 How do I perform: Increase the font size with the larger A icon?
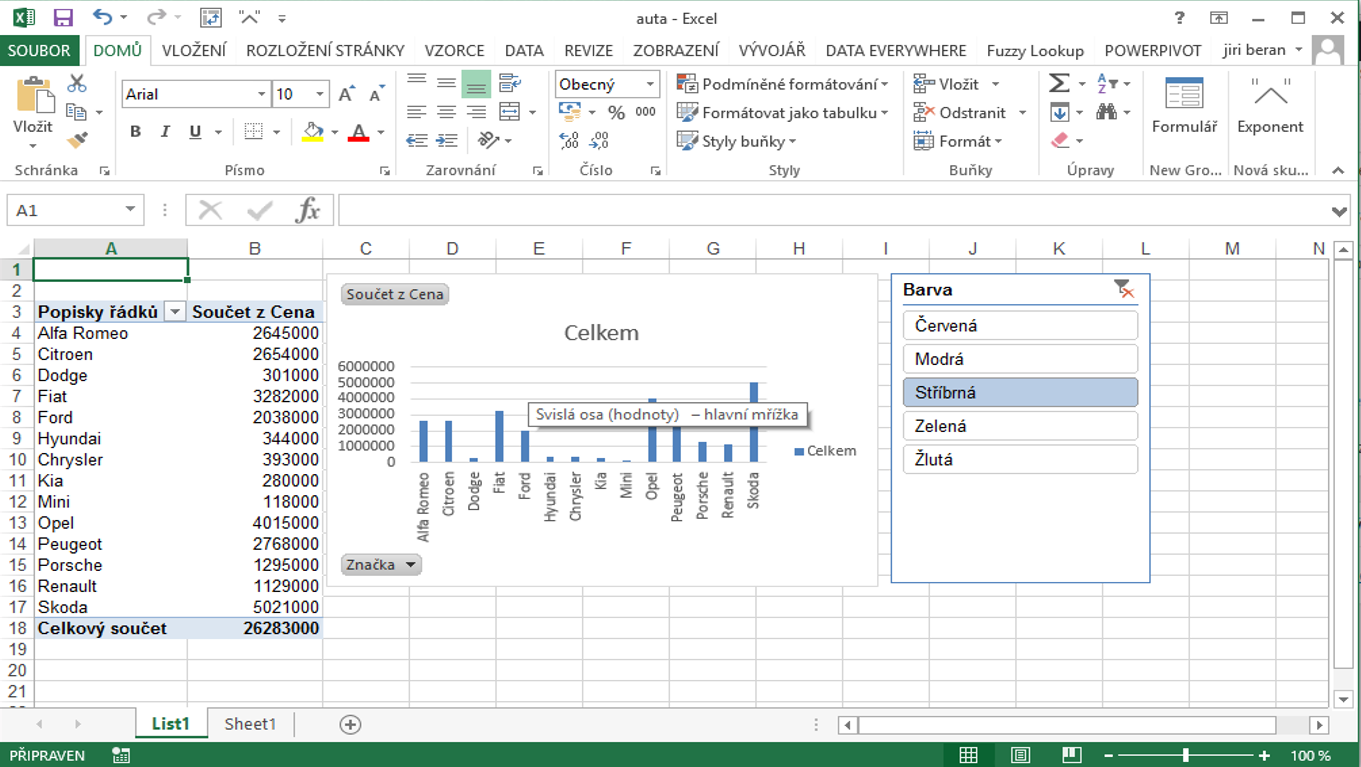[346, 95]
